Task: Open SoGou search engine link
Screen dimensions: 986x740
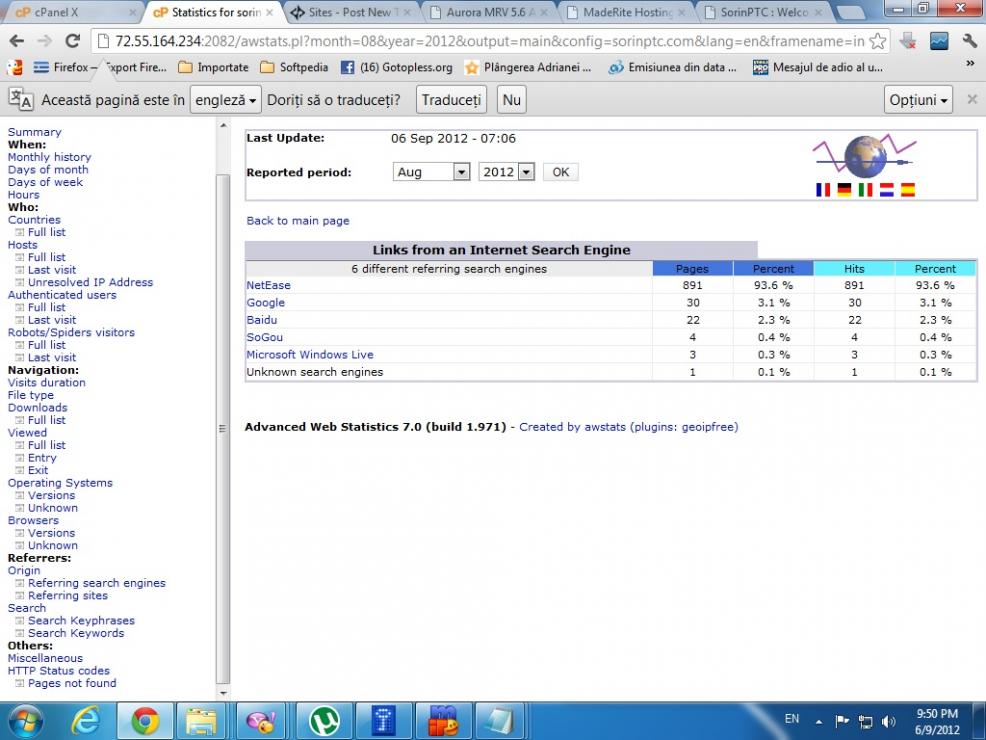Action: click(x=265, y=338)
